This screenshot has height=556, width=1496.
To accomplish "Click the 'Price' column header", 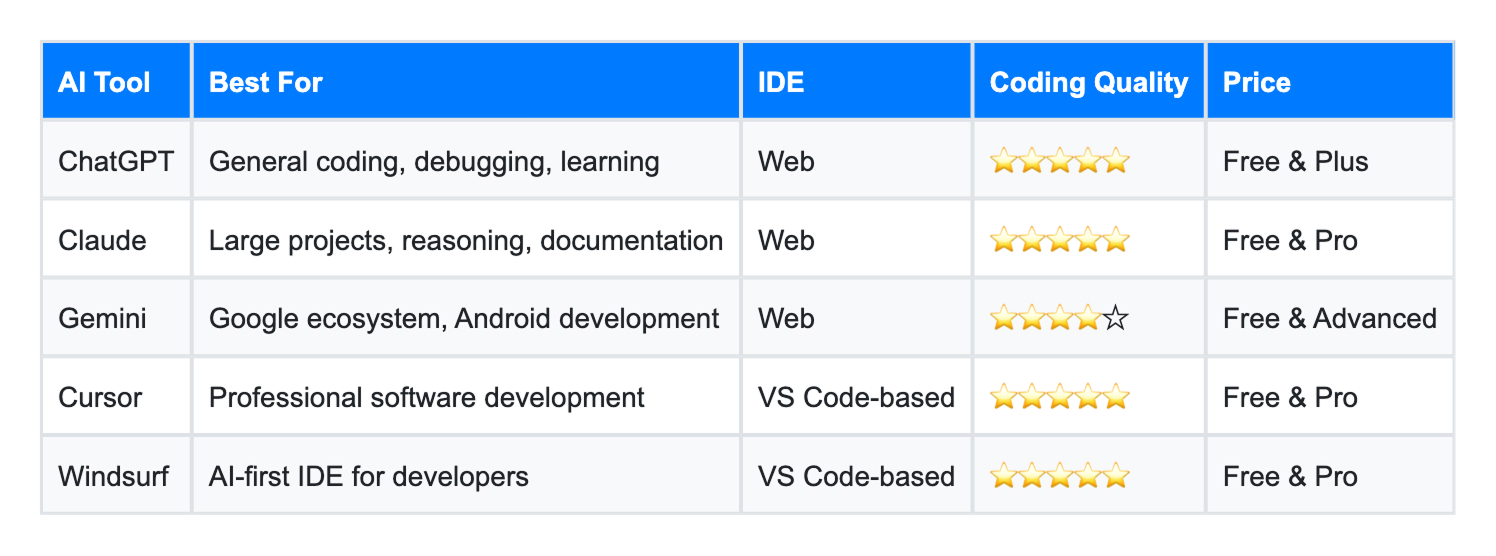I will [1330, 81].
